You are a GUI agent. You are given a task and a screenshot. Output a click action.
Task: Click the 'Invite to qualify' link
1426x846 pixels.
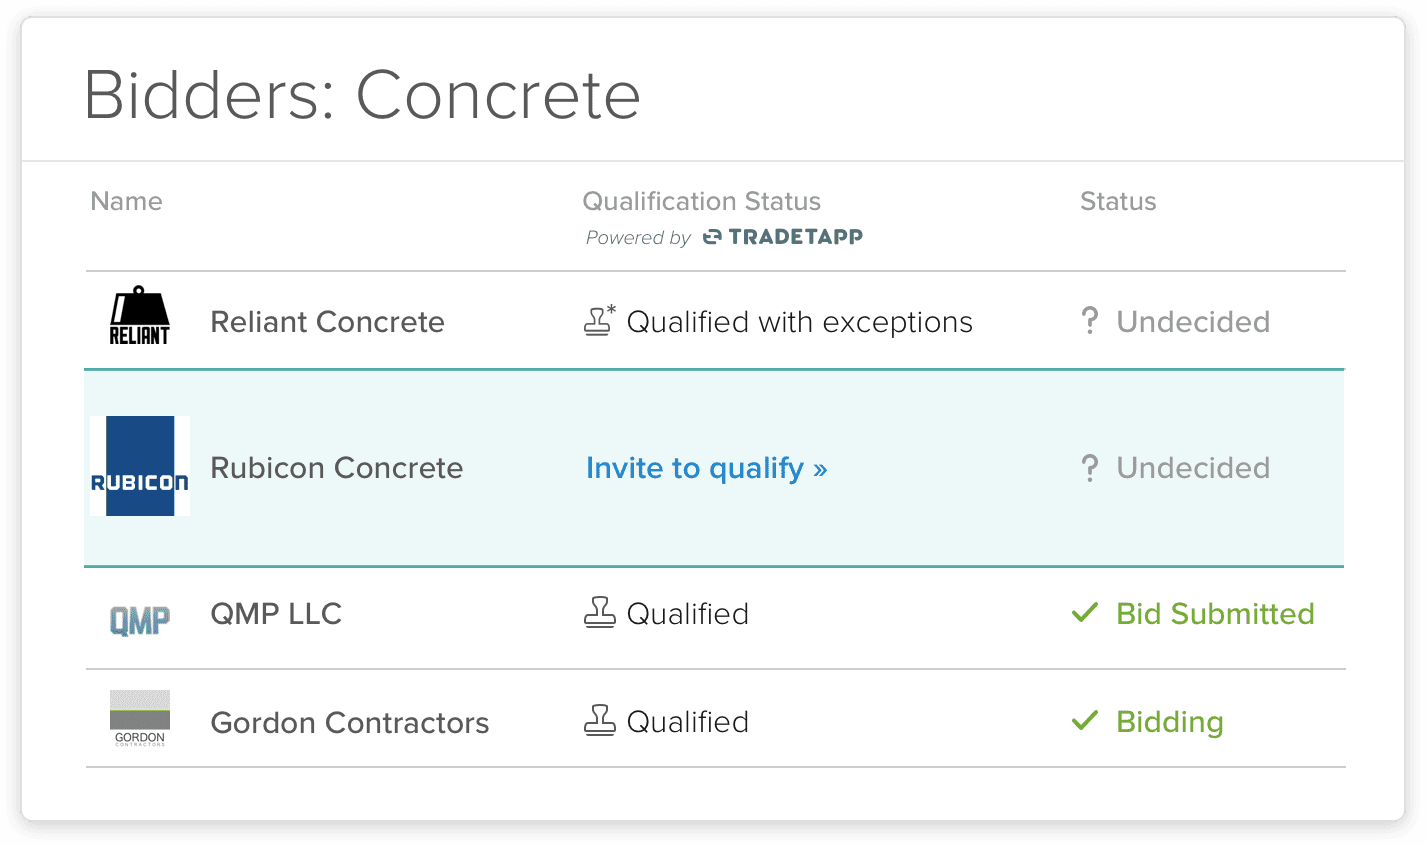tap(706, 468)
